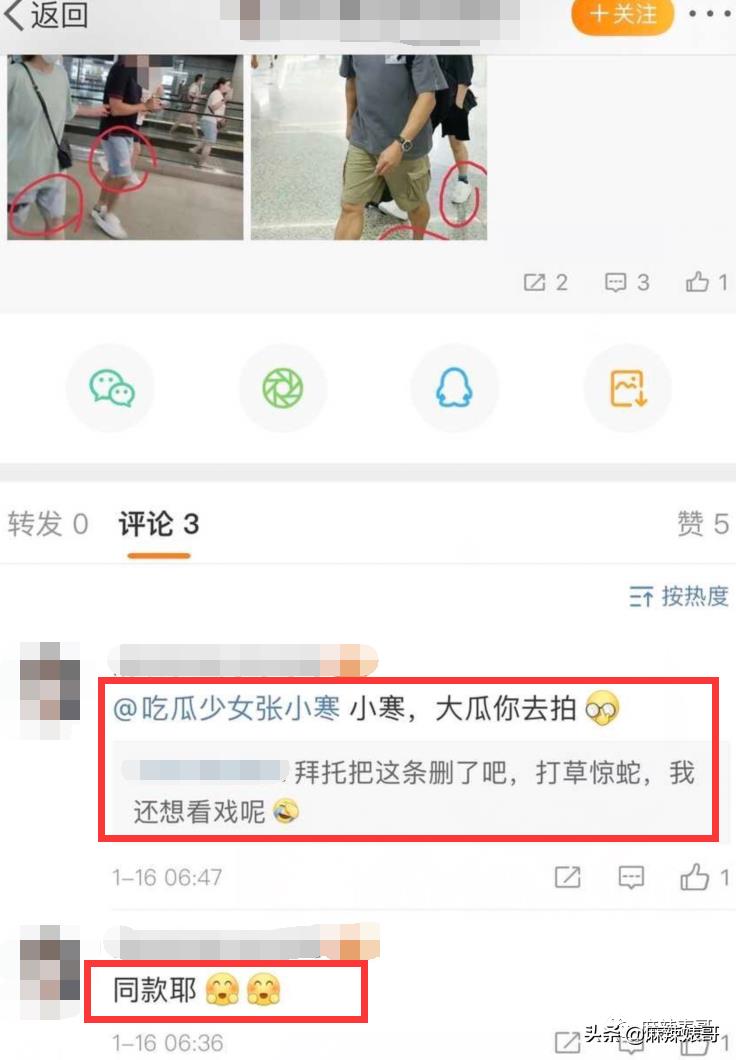Reply to the 06:47 comment icon
Screen dimensions: 736x1060
(x=631, y=877)
